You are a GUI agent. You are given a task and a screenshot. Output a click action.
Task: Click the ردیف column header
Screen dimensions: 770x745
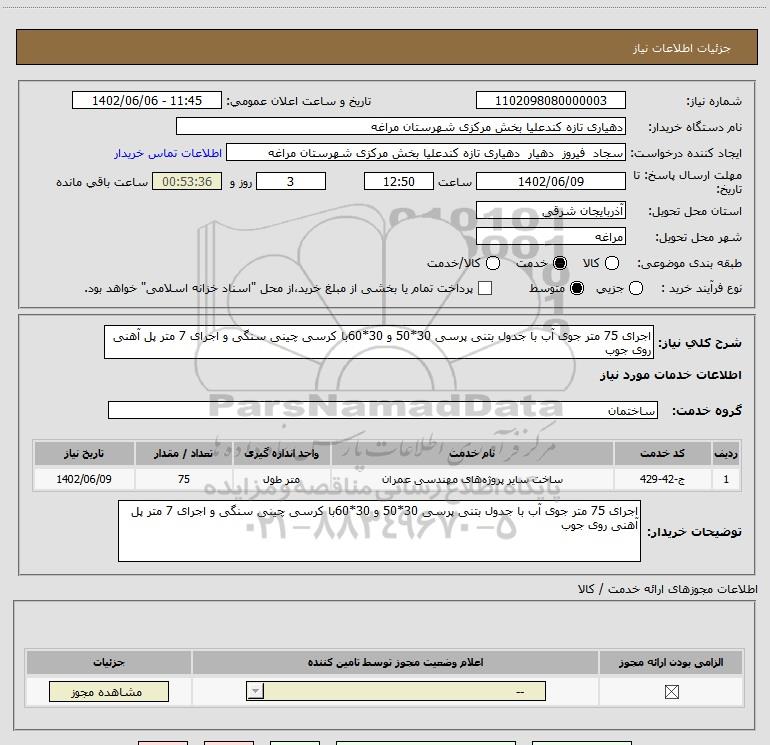pyautogui.click(x=726, y=453)
